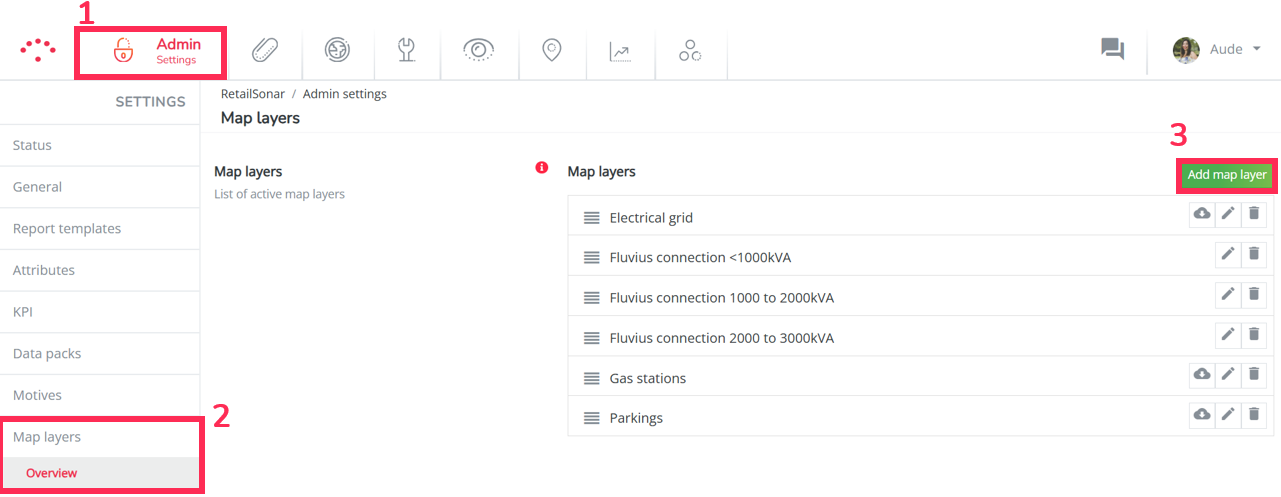
Task: Open the Admin Settings lock icon
Action: pos(123,50)
